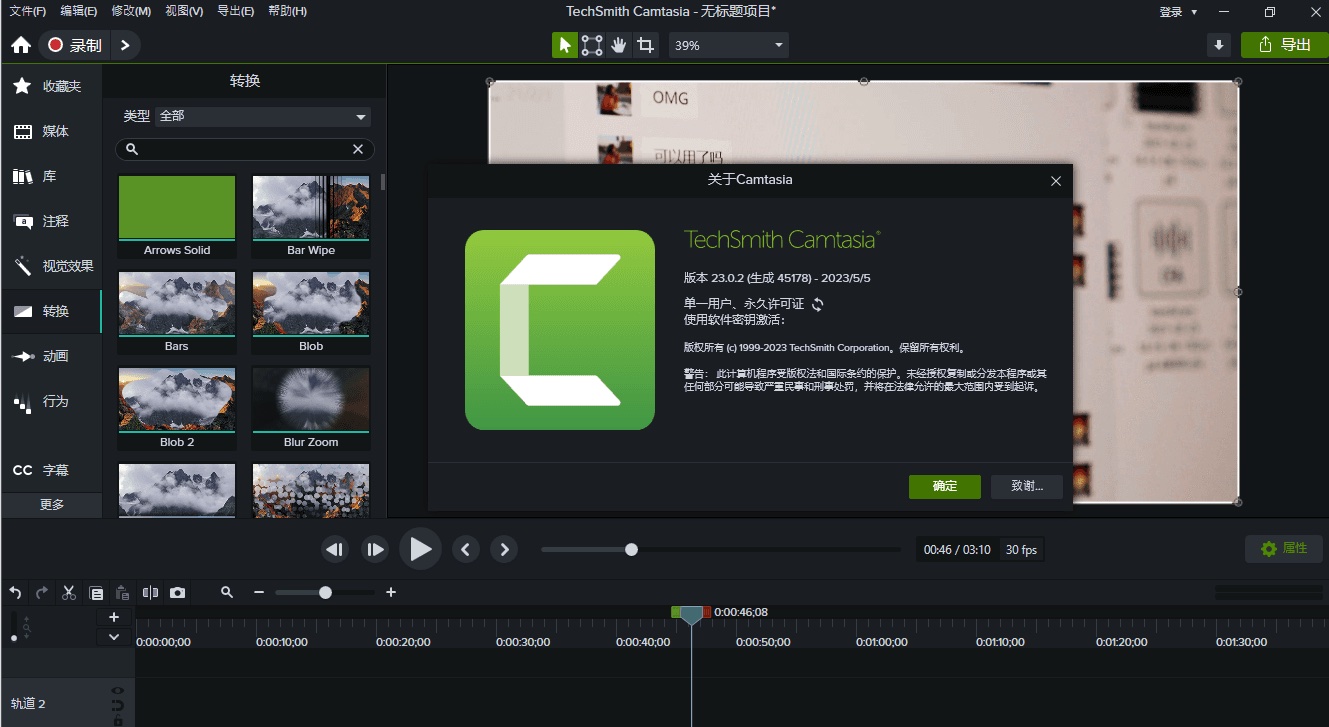Toggle snapping on 轨道 2 magnet icon
1329x727 pixels.
coord(117,704)
